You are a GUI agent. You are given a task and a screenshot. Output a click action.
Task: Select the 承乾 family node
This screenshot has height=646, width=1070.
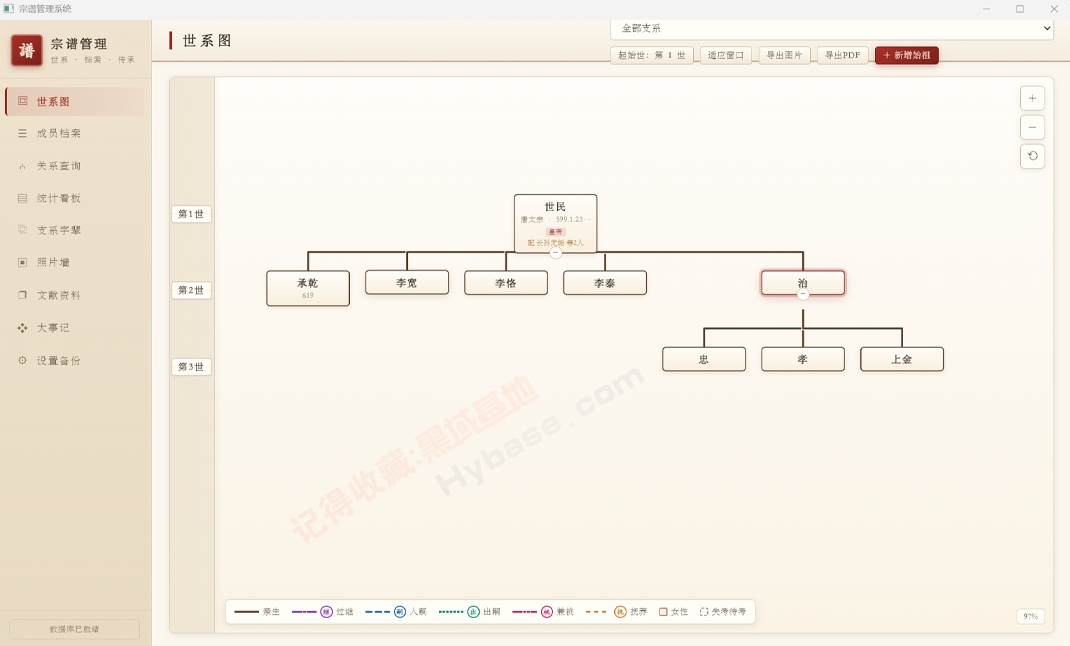[x=308, y=288]
